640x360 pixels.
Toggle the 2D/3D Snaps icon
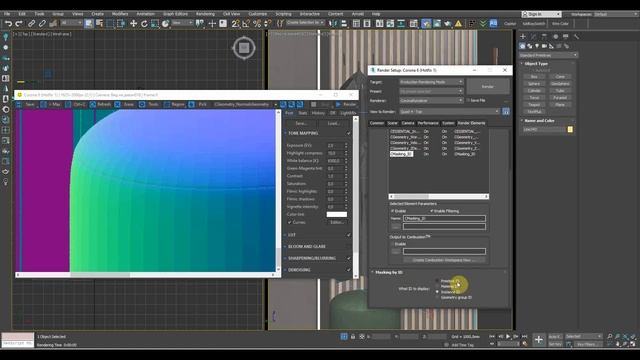(236, 24)
